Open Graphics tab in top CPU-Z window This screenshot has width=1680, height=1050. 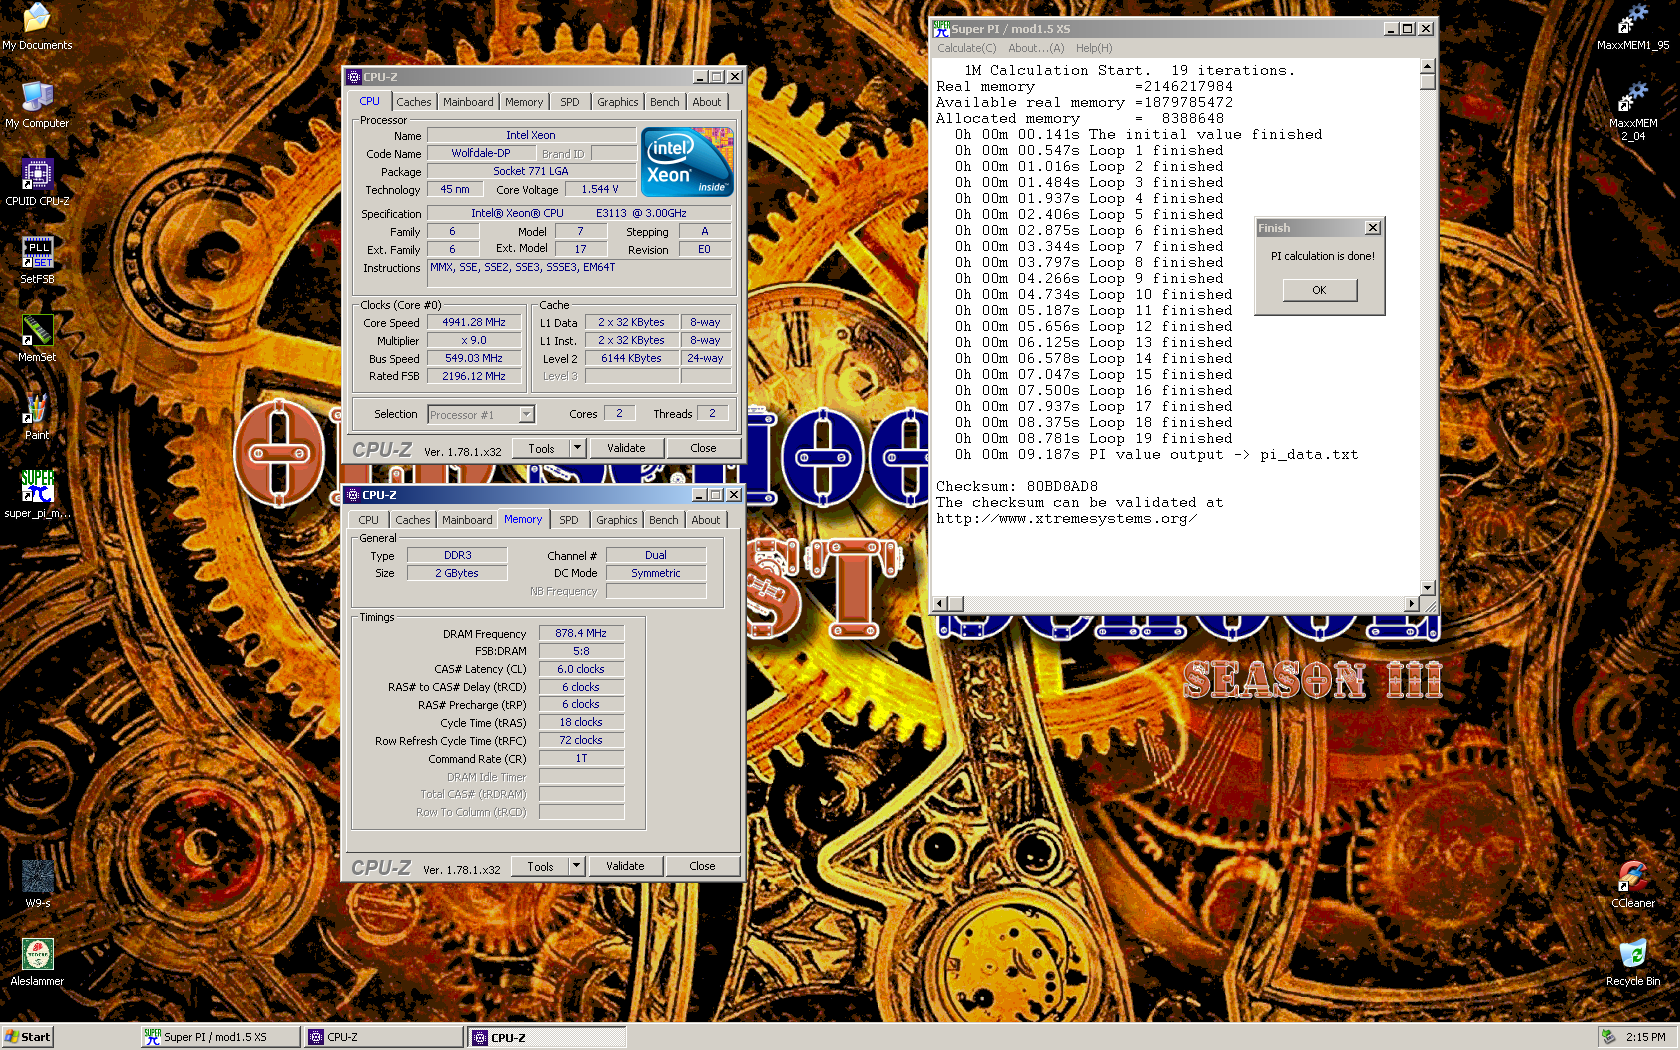(618, 102)
